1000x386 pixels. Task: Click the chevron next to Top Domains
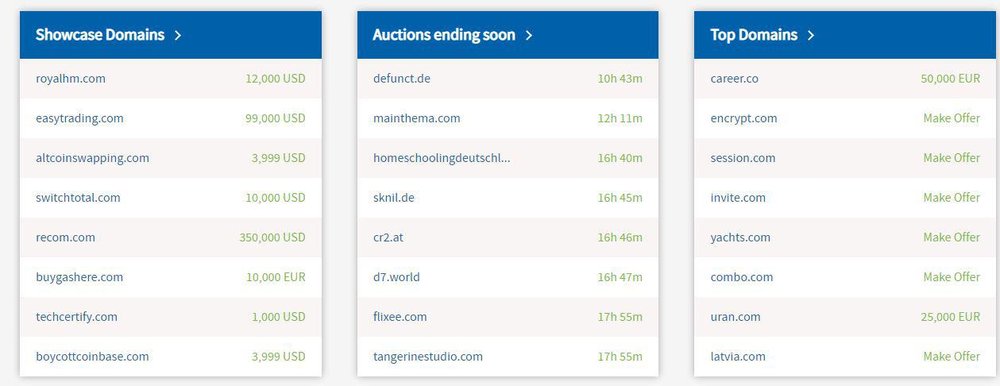(x=811, y=35)
